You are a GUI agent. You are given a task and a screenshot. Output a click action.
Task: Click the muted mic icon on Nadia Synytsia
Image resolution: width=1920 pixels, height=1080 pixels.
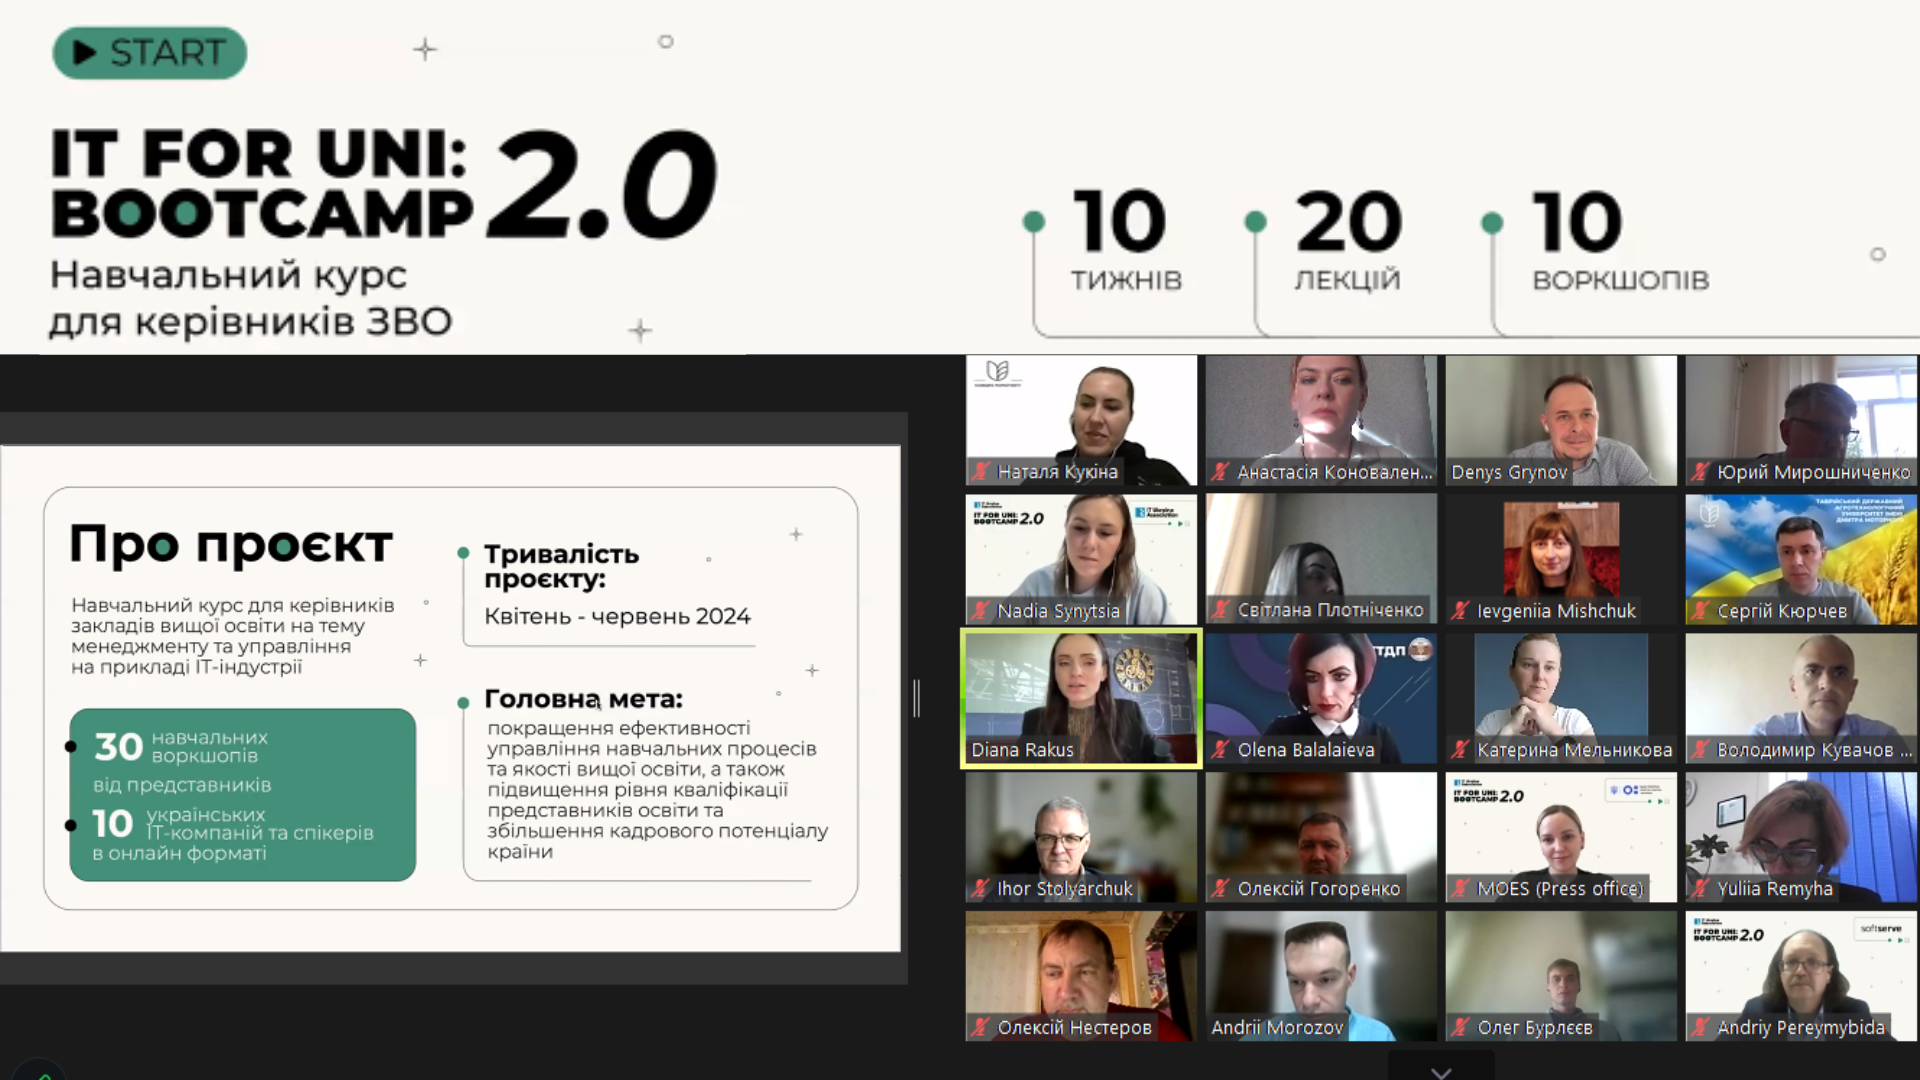981,611
